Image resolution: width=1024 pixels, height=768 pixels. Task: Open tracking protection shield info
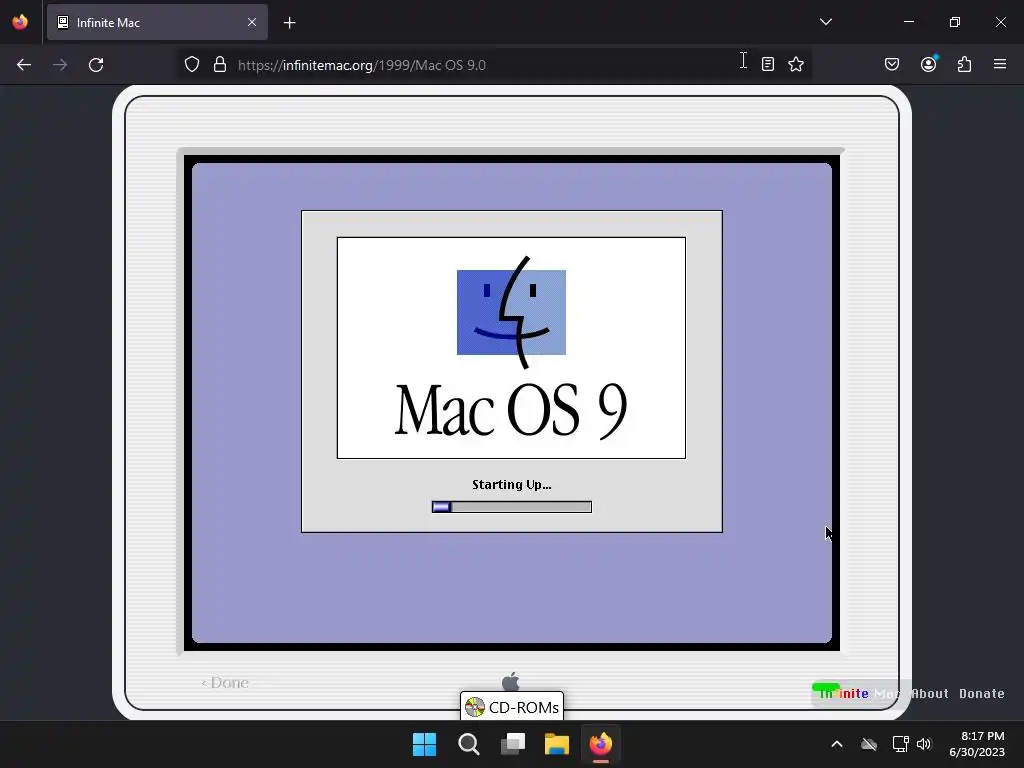[191, 65]
